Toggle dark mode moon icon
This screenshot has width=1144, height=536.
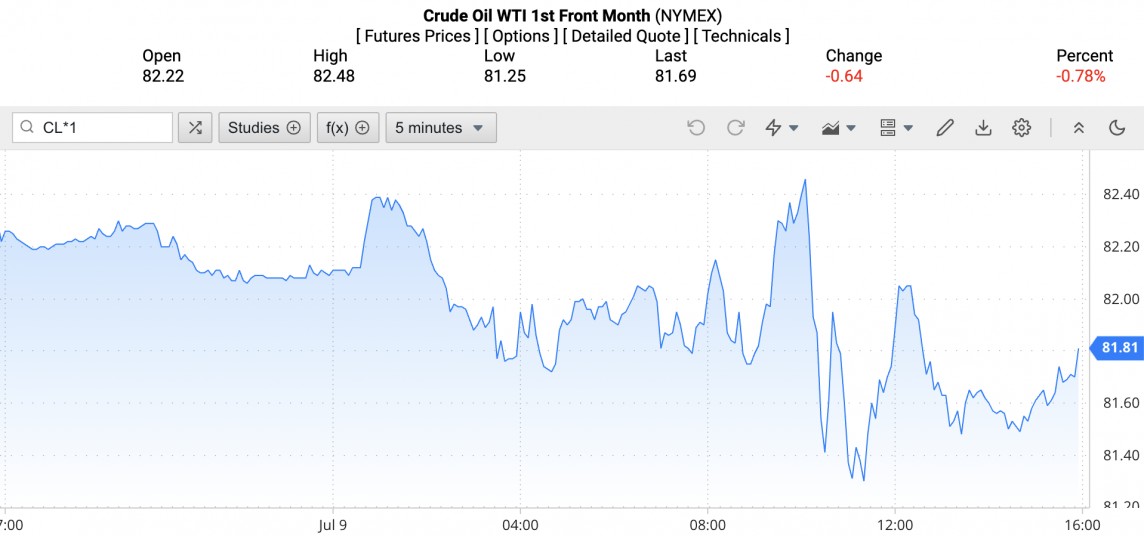coord(1117,128)
